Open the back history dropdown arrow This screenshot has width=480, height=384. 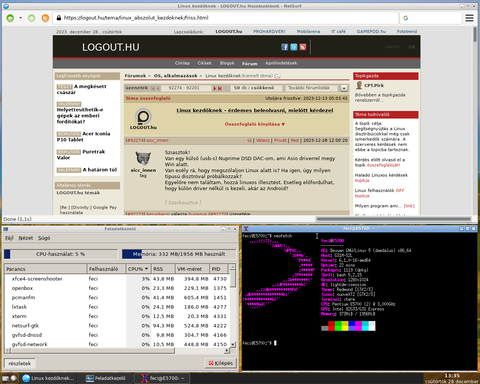21,18
